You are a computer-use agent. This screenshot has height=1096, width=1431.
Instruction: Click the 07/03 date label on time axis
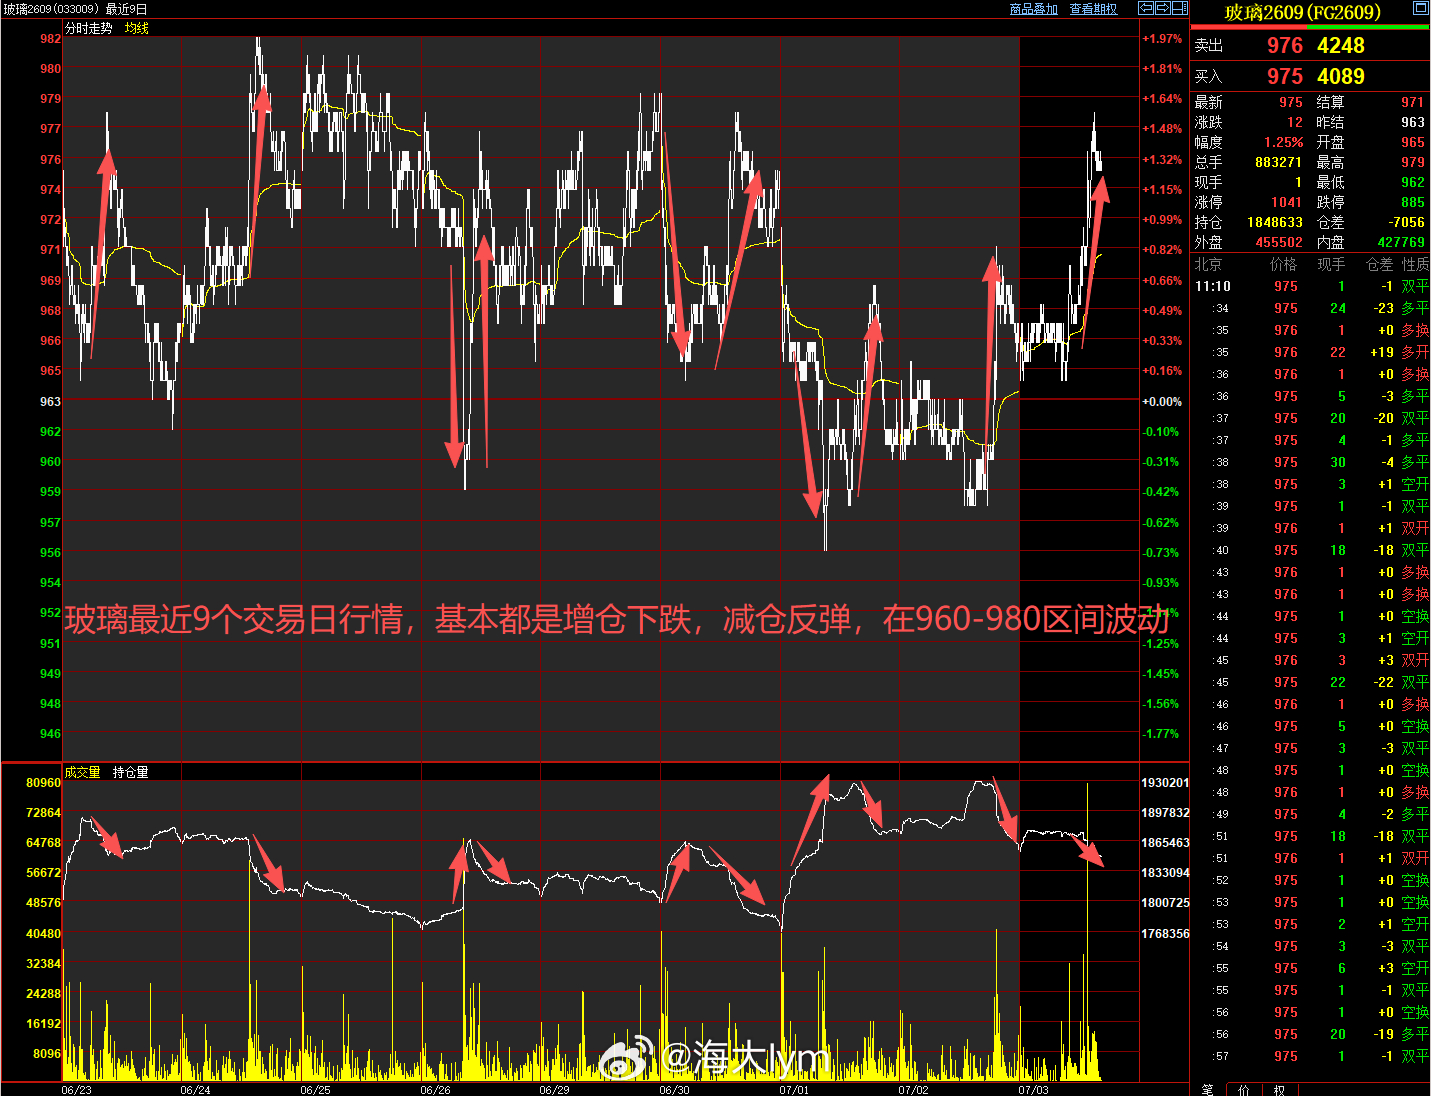(1033, 1090)
